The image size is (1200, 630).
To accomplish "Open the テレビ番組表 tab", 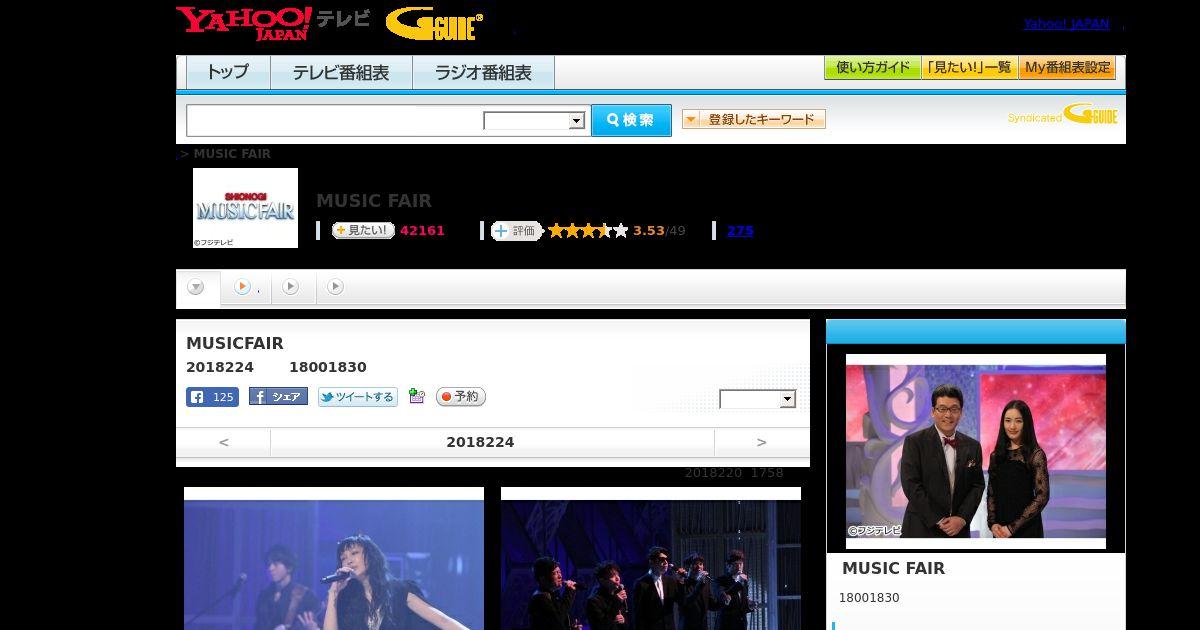I will (341, 72).
